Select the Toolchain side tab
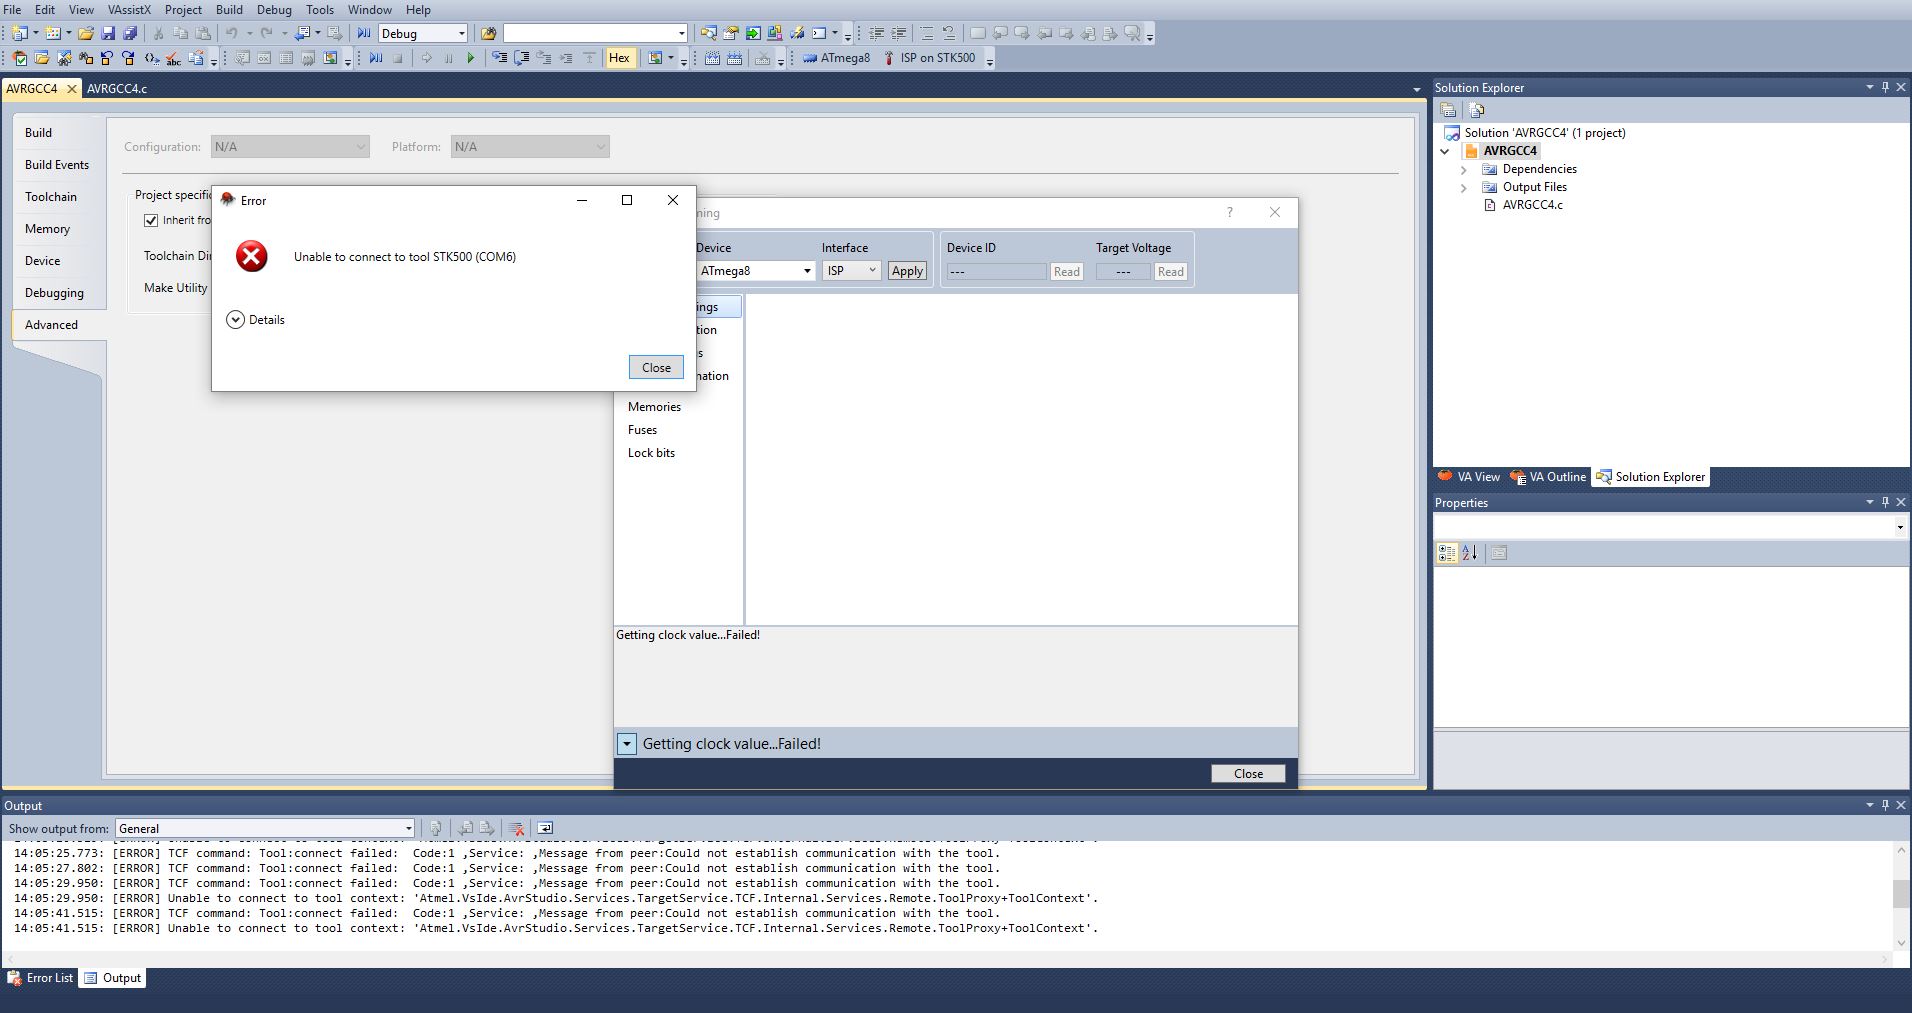The height and width of the screenshot is (1013, 1912). pyautogui.click(x=51, y=197)
